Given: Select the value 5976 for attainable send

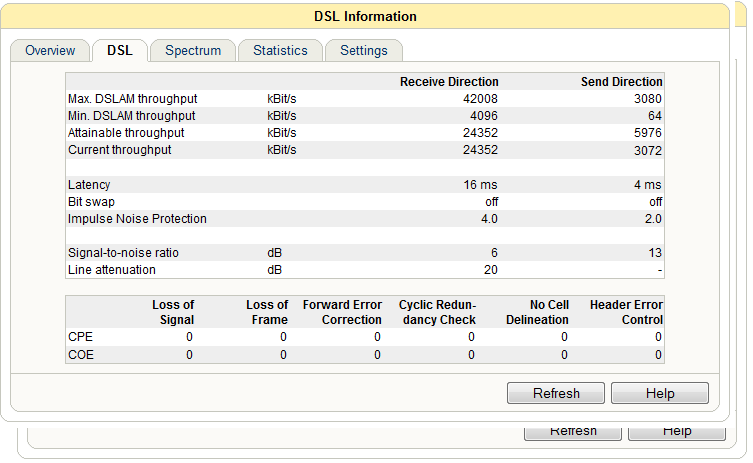Looking at the screenshot, I should (647, 133).
